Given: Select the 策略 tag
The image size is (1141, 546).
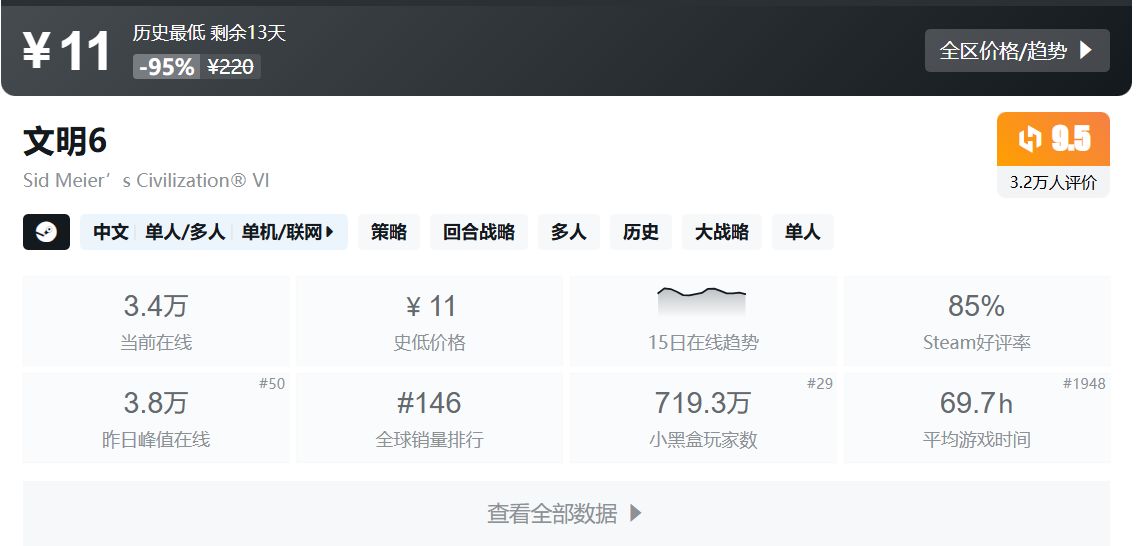Looking at the screenshot, I should click(x=389, y=232).
